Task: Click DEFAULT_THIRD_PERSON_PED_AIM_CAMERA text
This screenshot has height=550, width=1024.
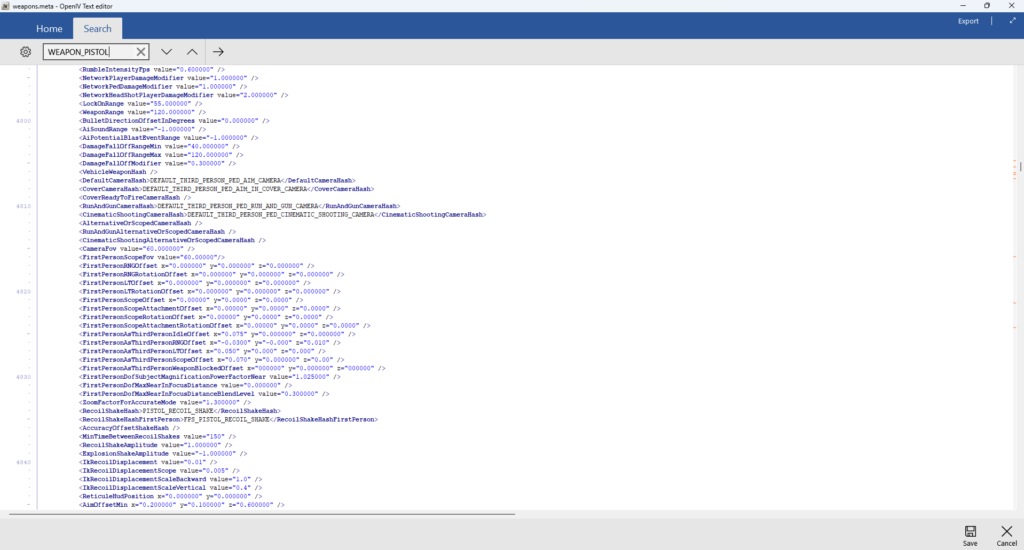Action: (215, 180)
